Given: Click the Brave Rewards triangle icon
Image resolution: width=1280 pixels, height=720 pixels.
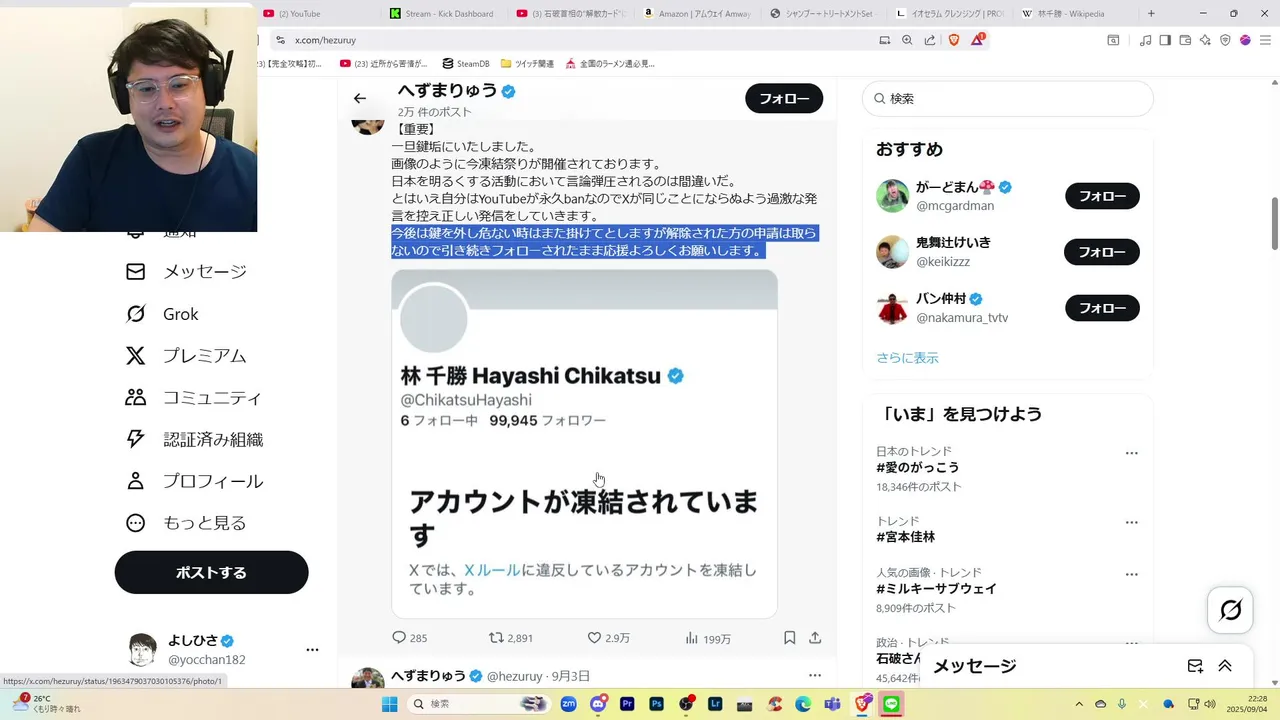Looking at the screenshot, I should (x=978, y=40).
